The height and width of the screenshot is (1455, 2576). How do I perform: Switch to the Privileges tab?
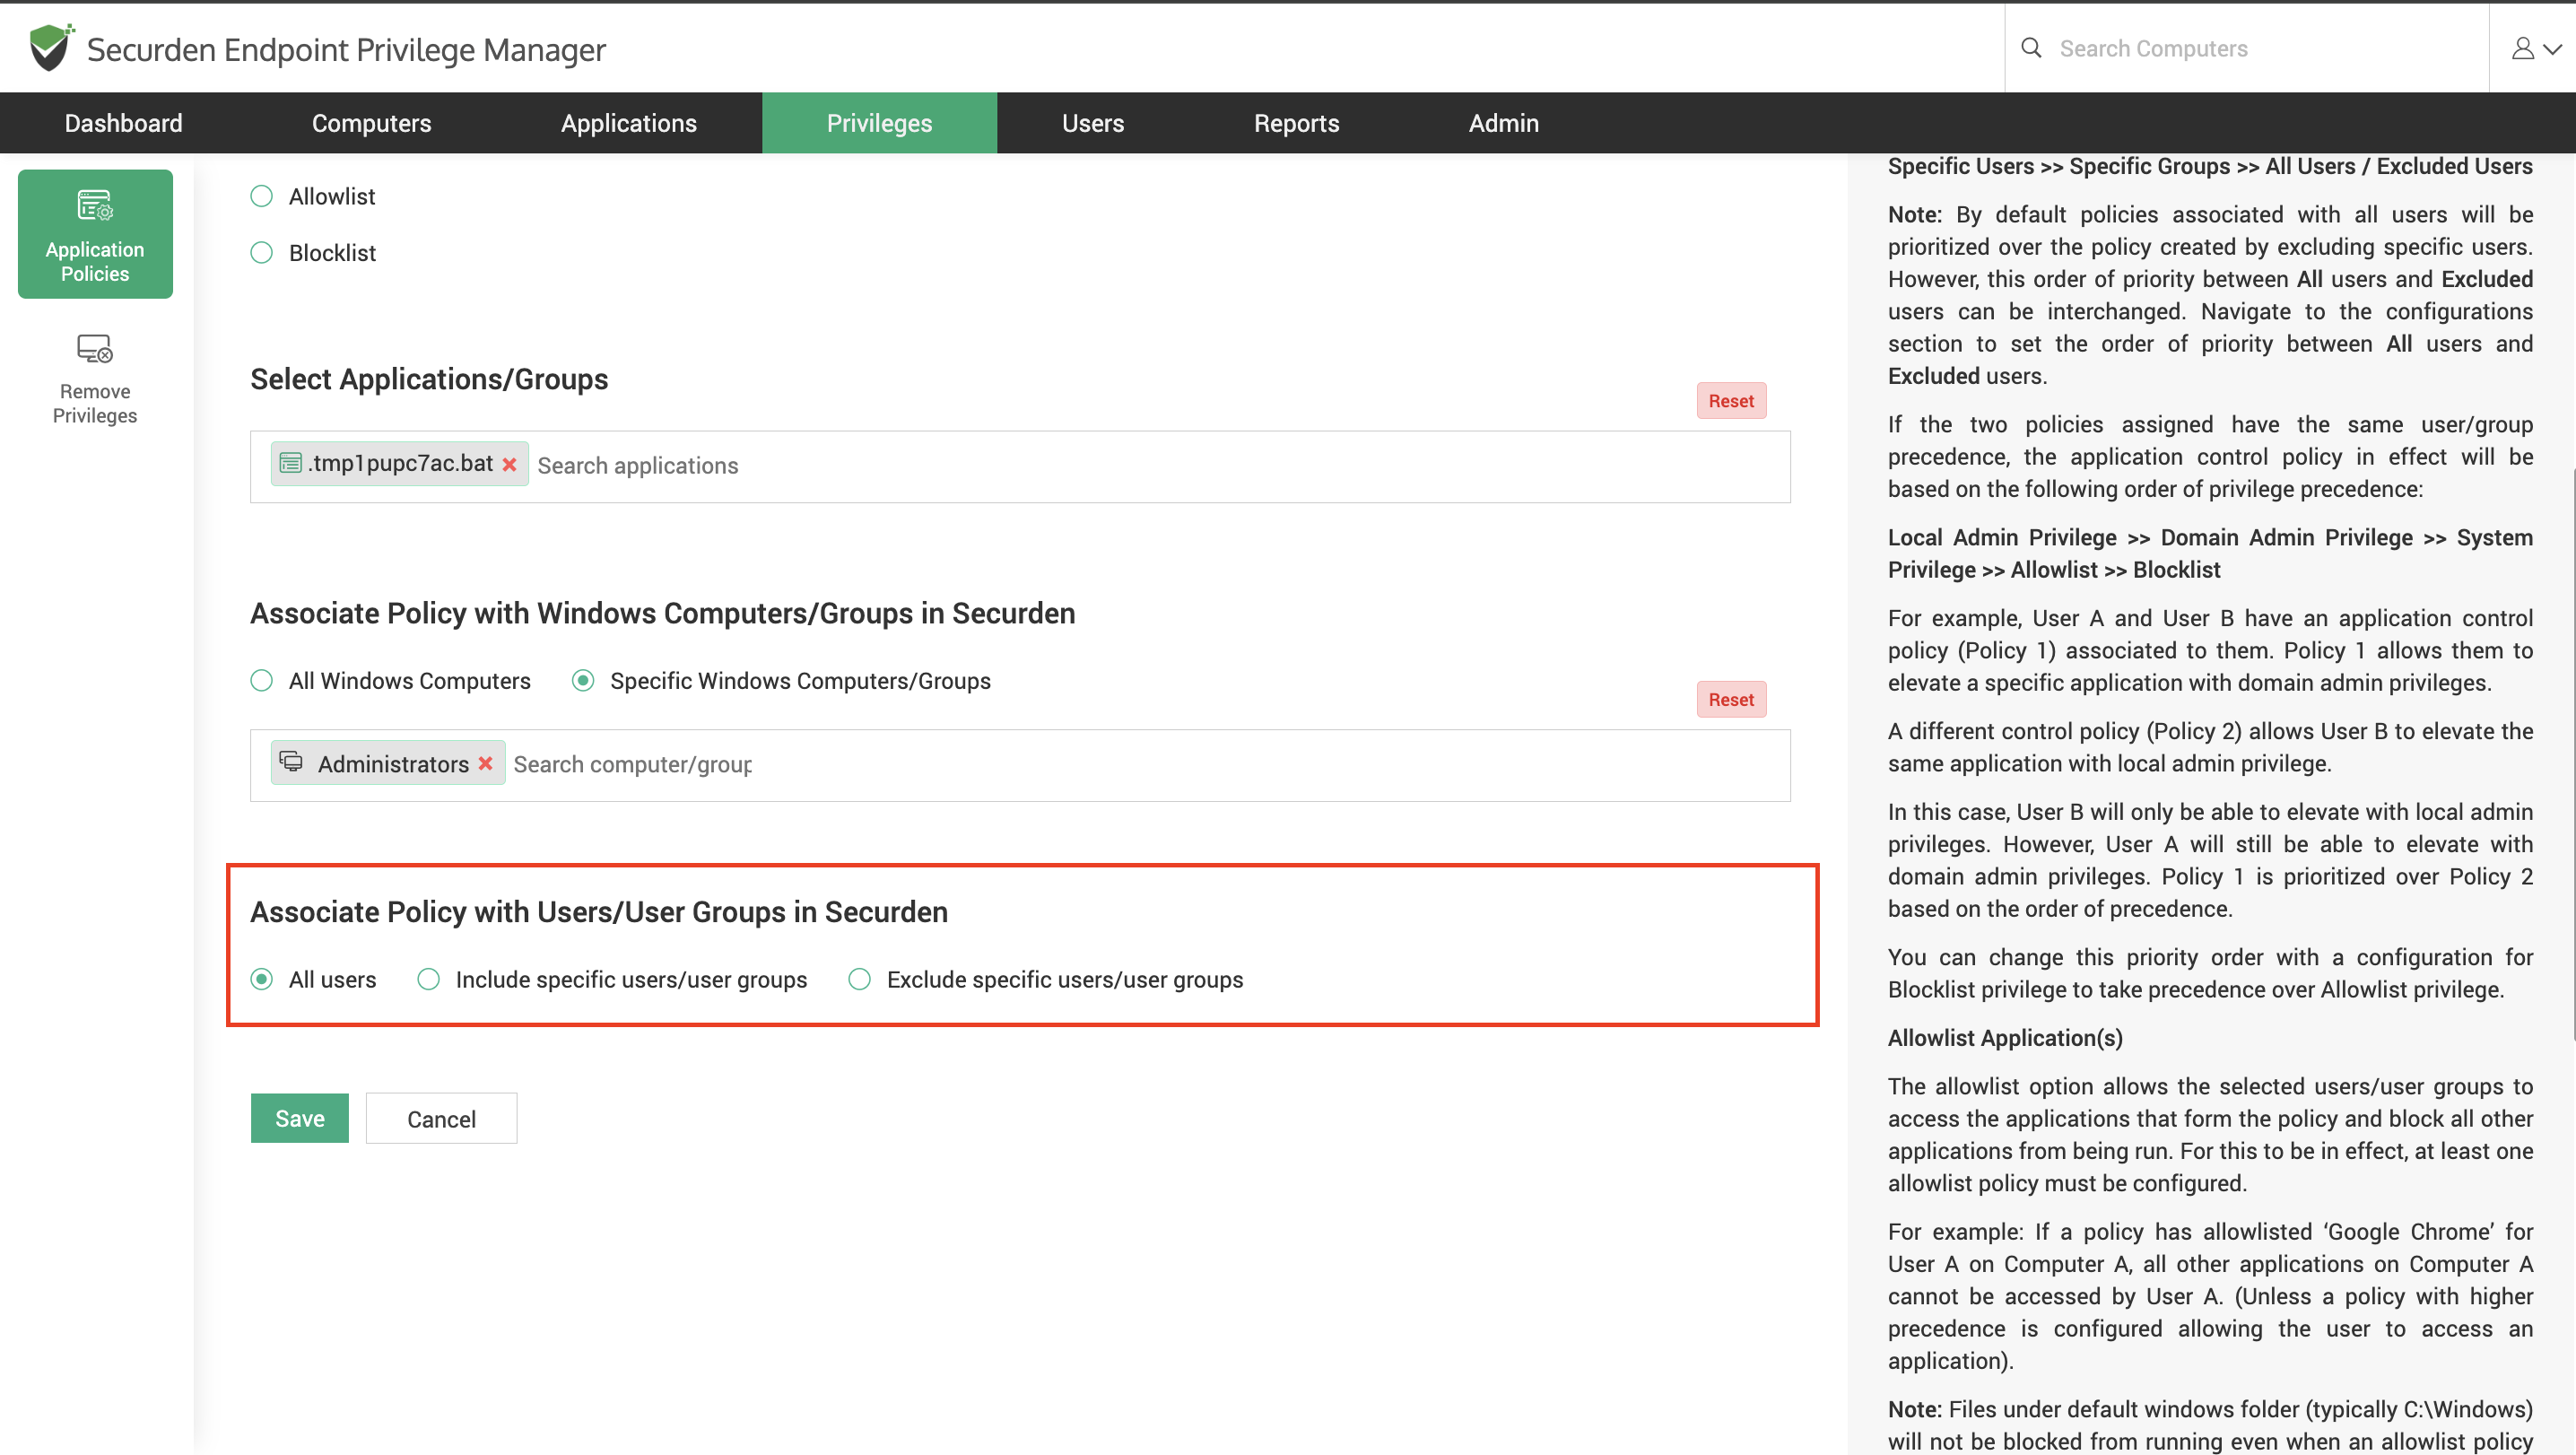[879, 123]
